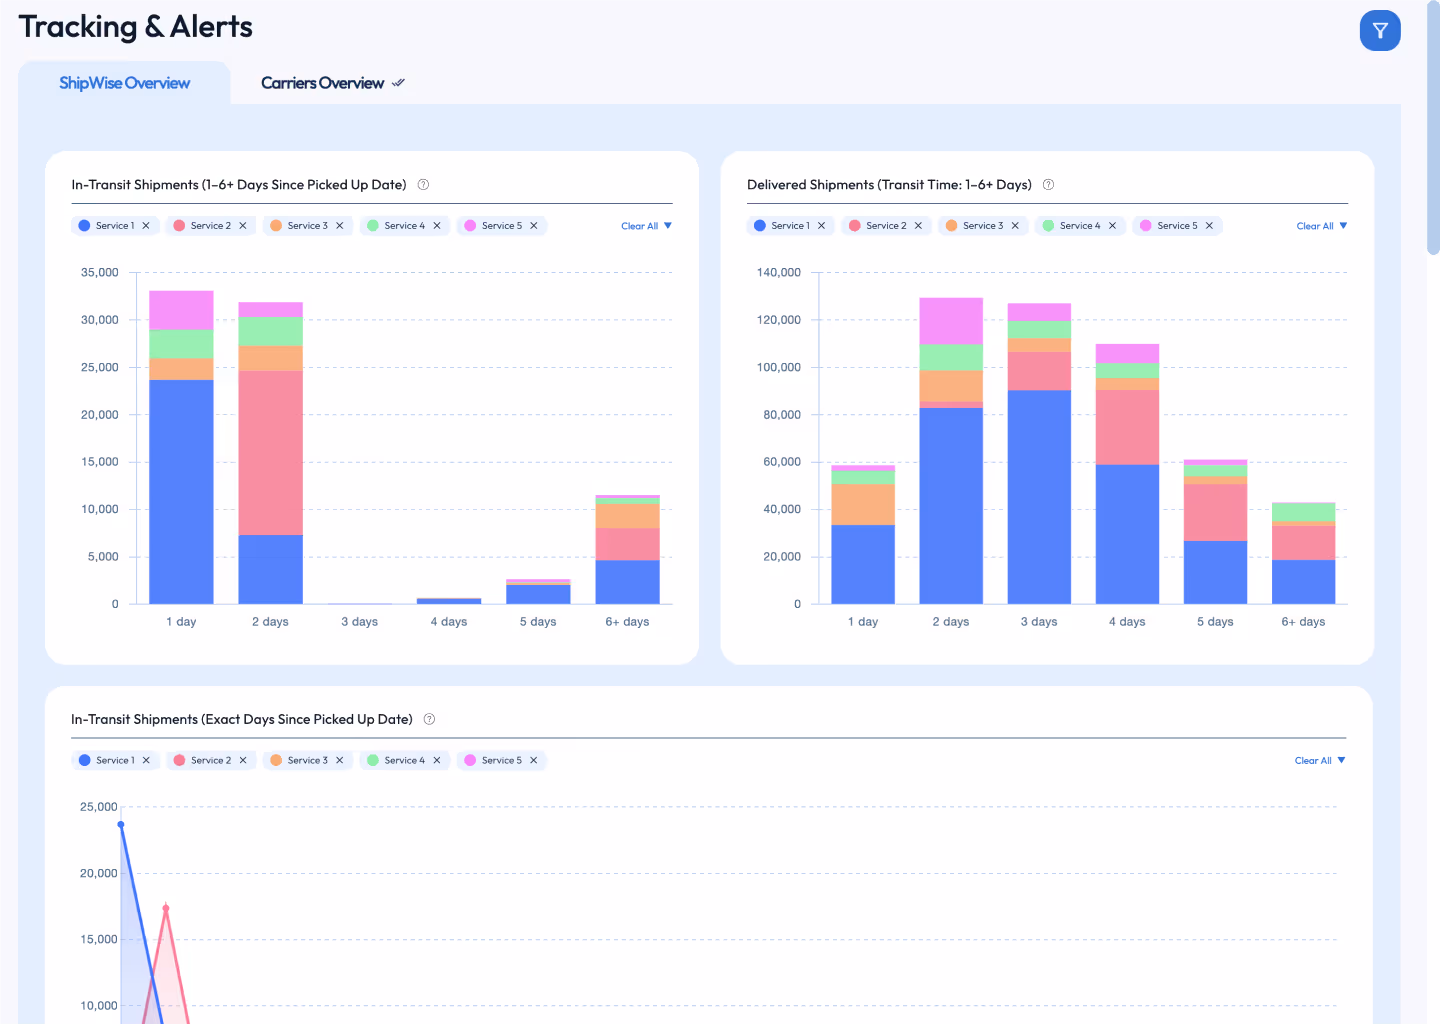The image size is (1441, 1025).
Task: Open help icon for Delivered Shipments chart
Action: pos(1048,185)
